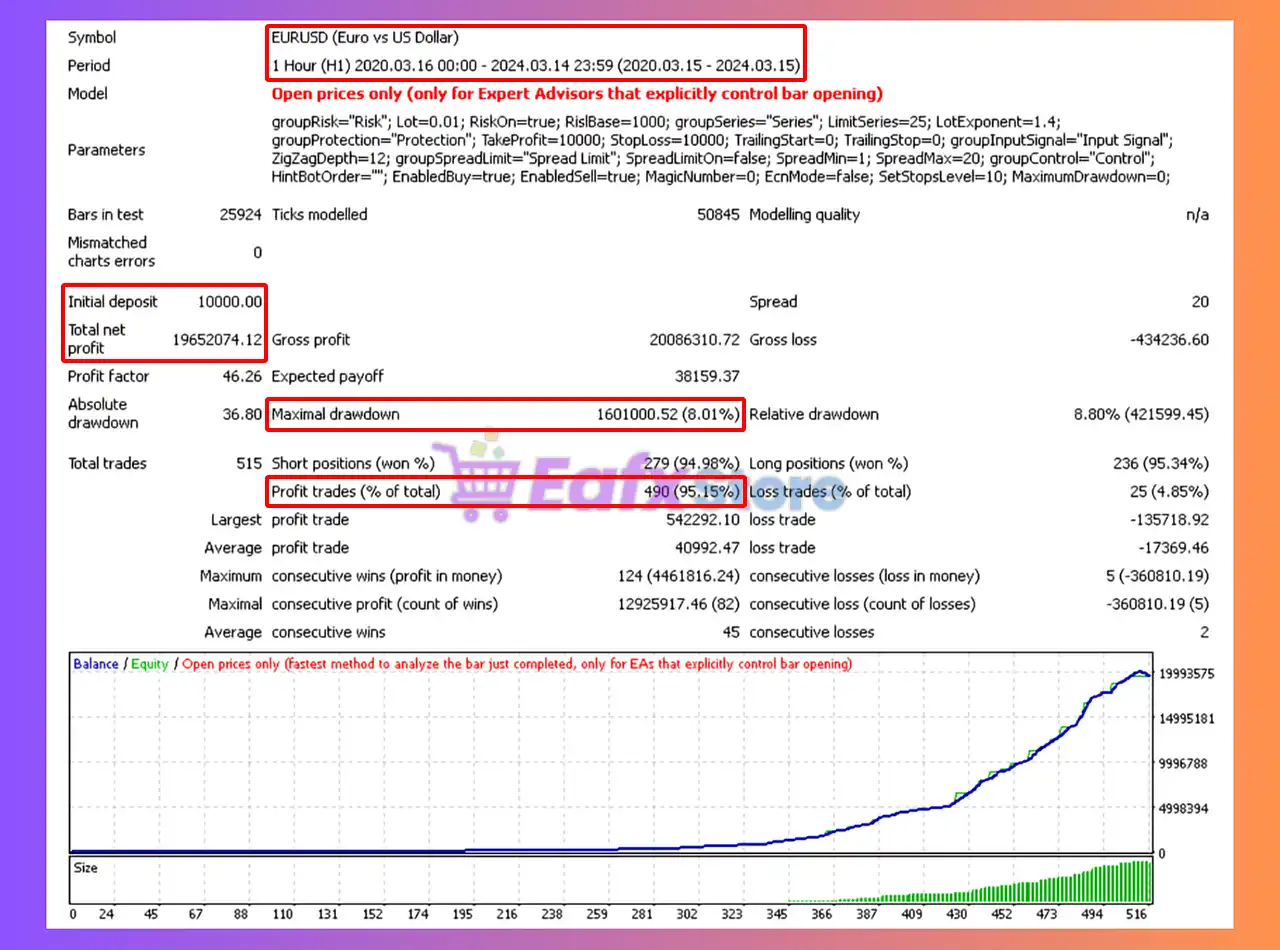
Task: Click the blue Balance legend label
Action: [x=96, y=664]
